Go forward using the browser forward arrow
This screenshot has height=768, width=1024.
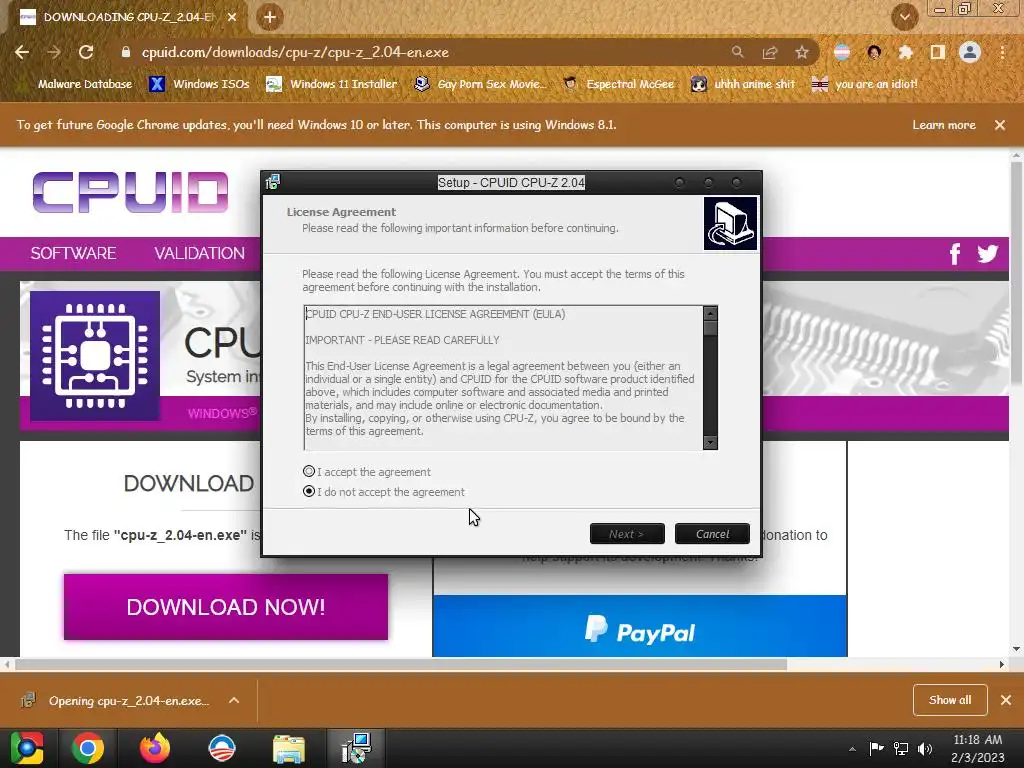click(x=54, y=52)
